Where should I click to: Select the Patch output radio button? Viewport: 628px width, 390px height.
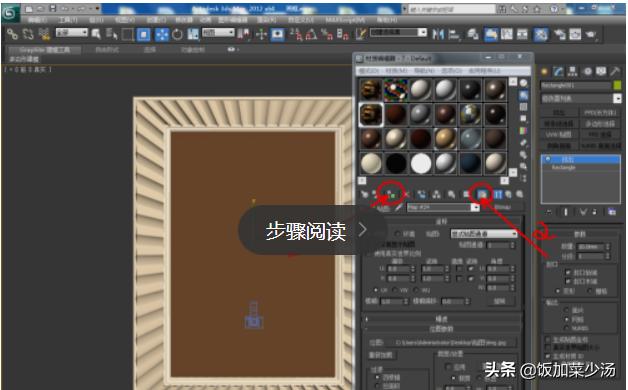point(566,310)
